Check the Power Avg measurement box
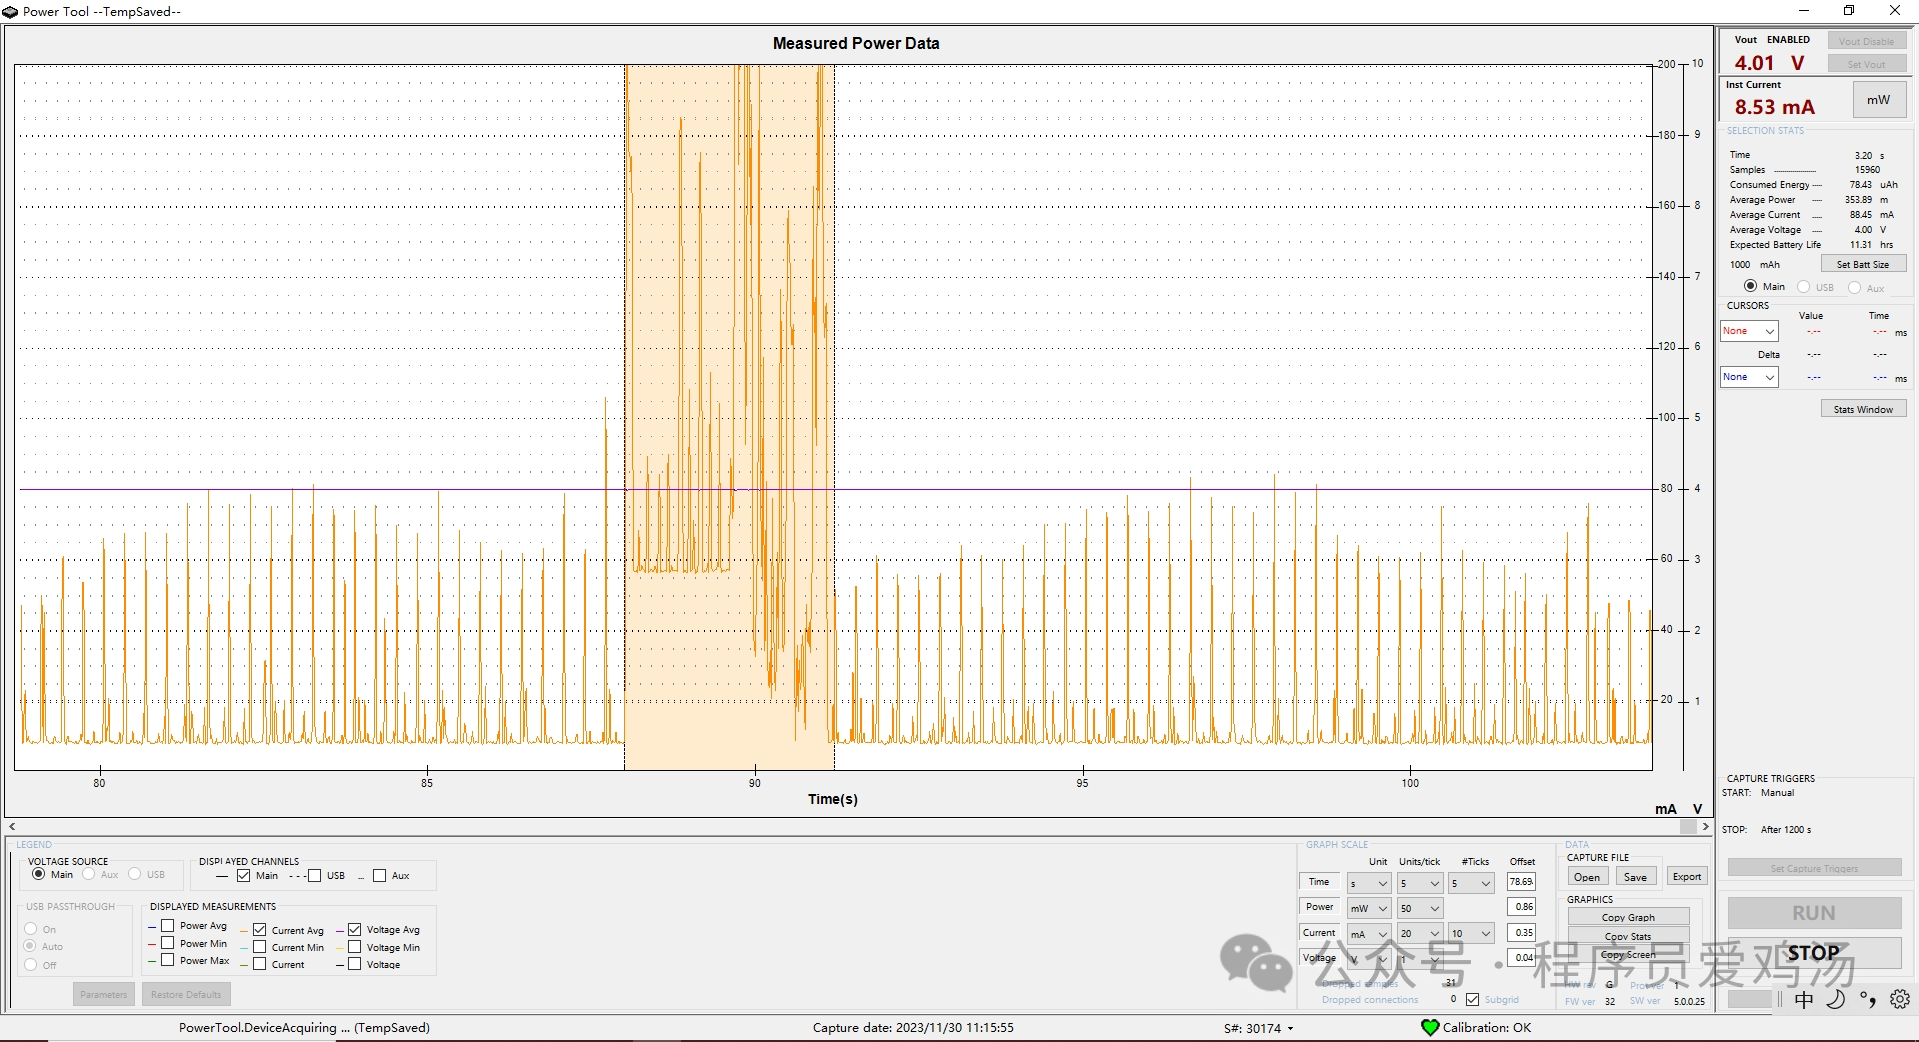 point(168,926)
